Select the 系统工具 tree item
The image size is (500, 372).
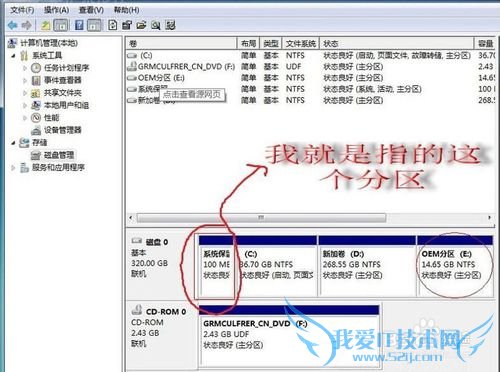47,56
